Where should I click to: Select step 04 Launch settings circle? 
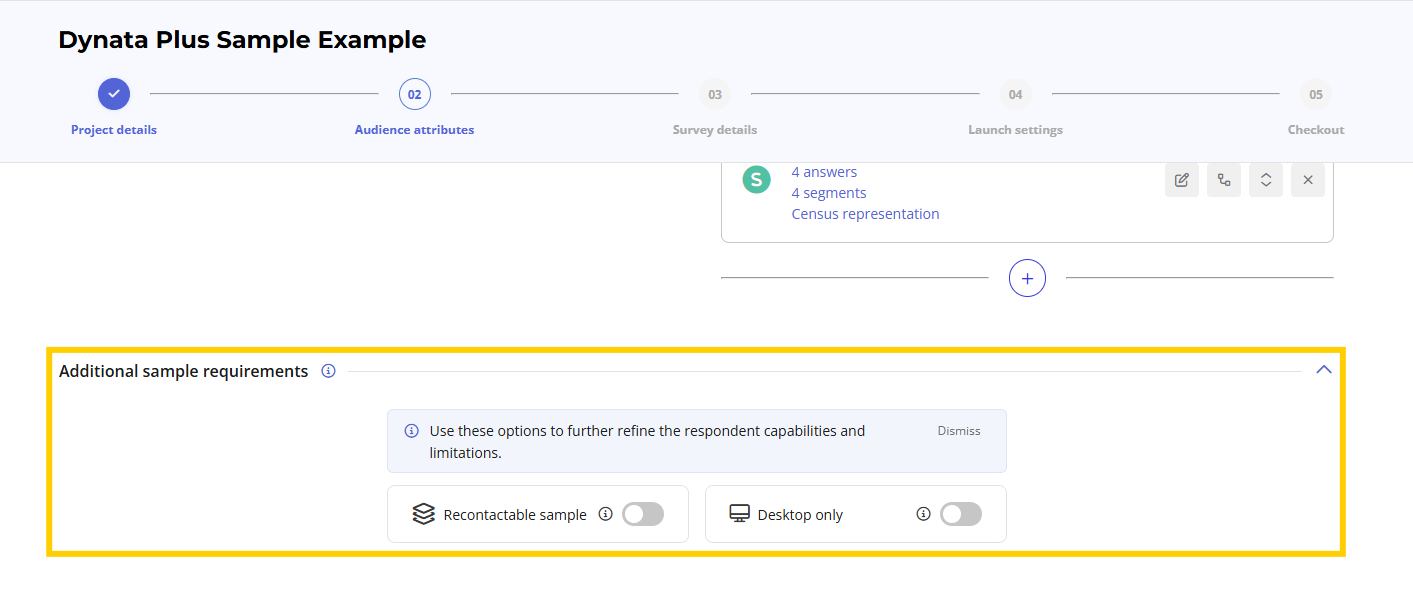pyautogui.click(x=1016, y=94)
